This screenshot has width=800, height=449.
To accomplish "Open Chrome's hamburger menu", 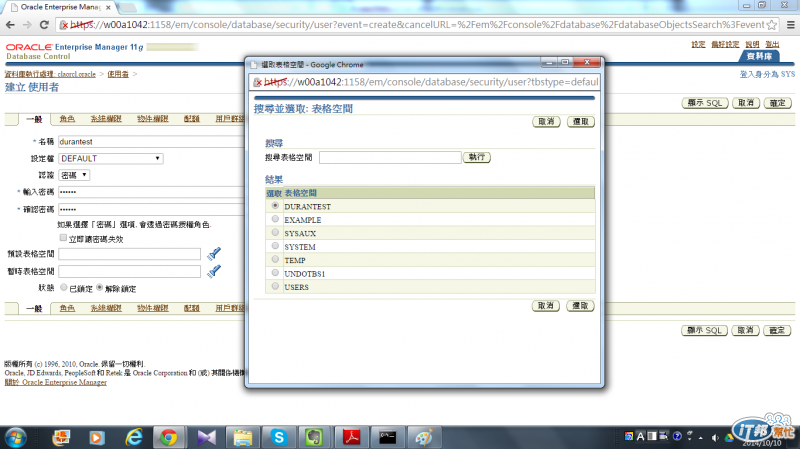I will pos(790,24).
